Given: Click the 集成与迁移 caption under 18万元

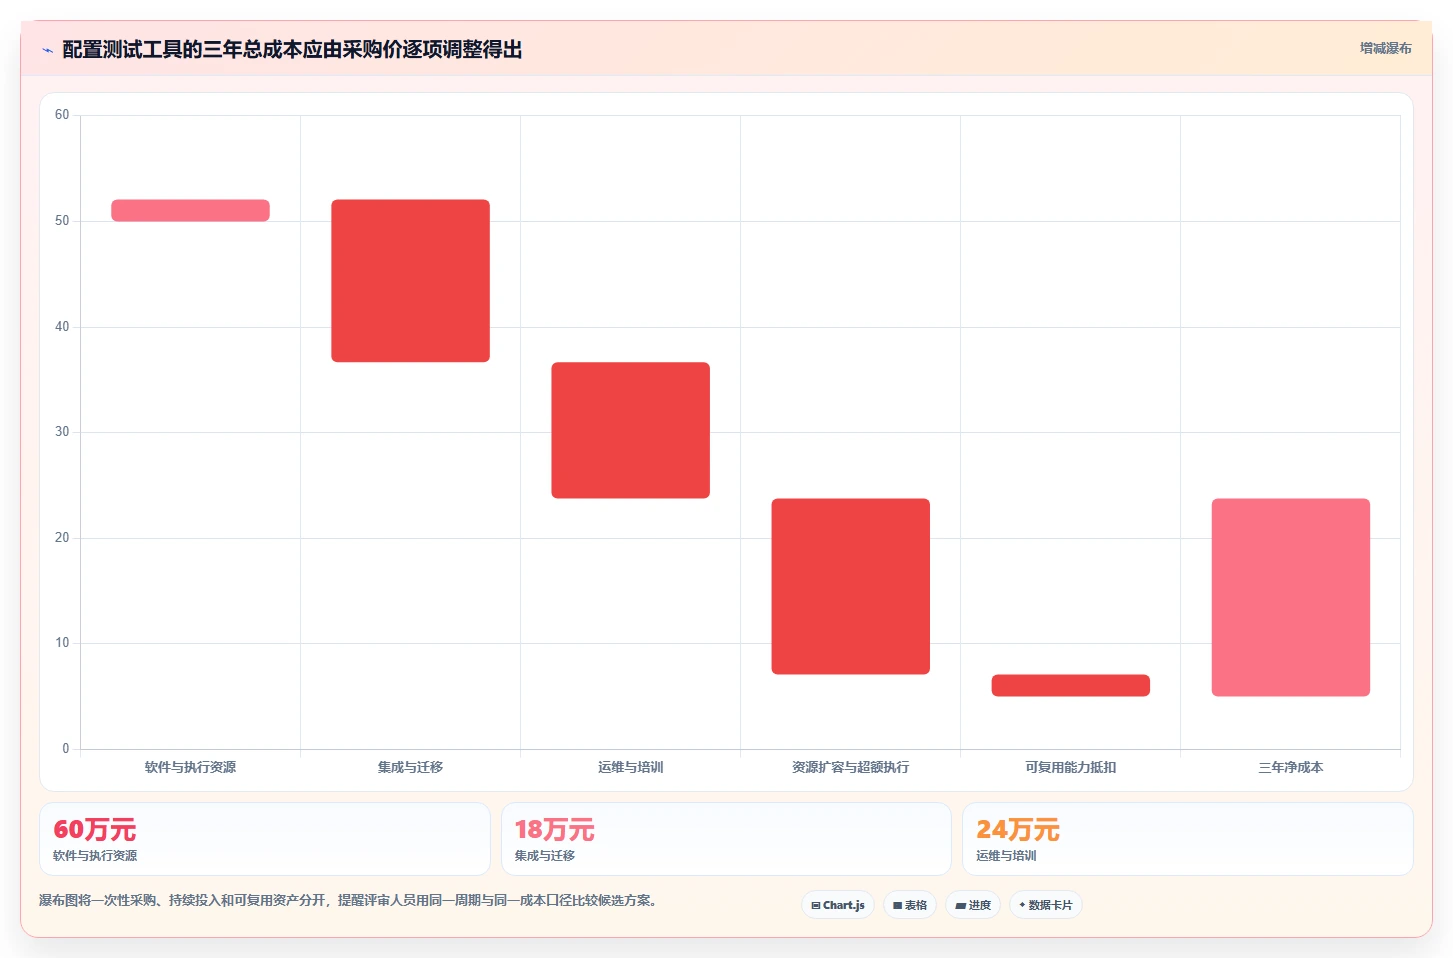Looking at the screenshot, I should [545, 856].
